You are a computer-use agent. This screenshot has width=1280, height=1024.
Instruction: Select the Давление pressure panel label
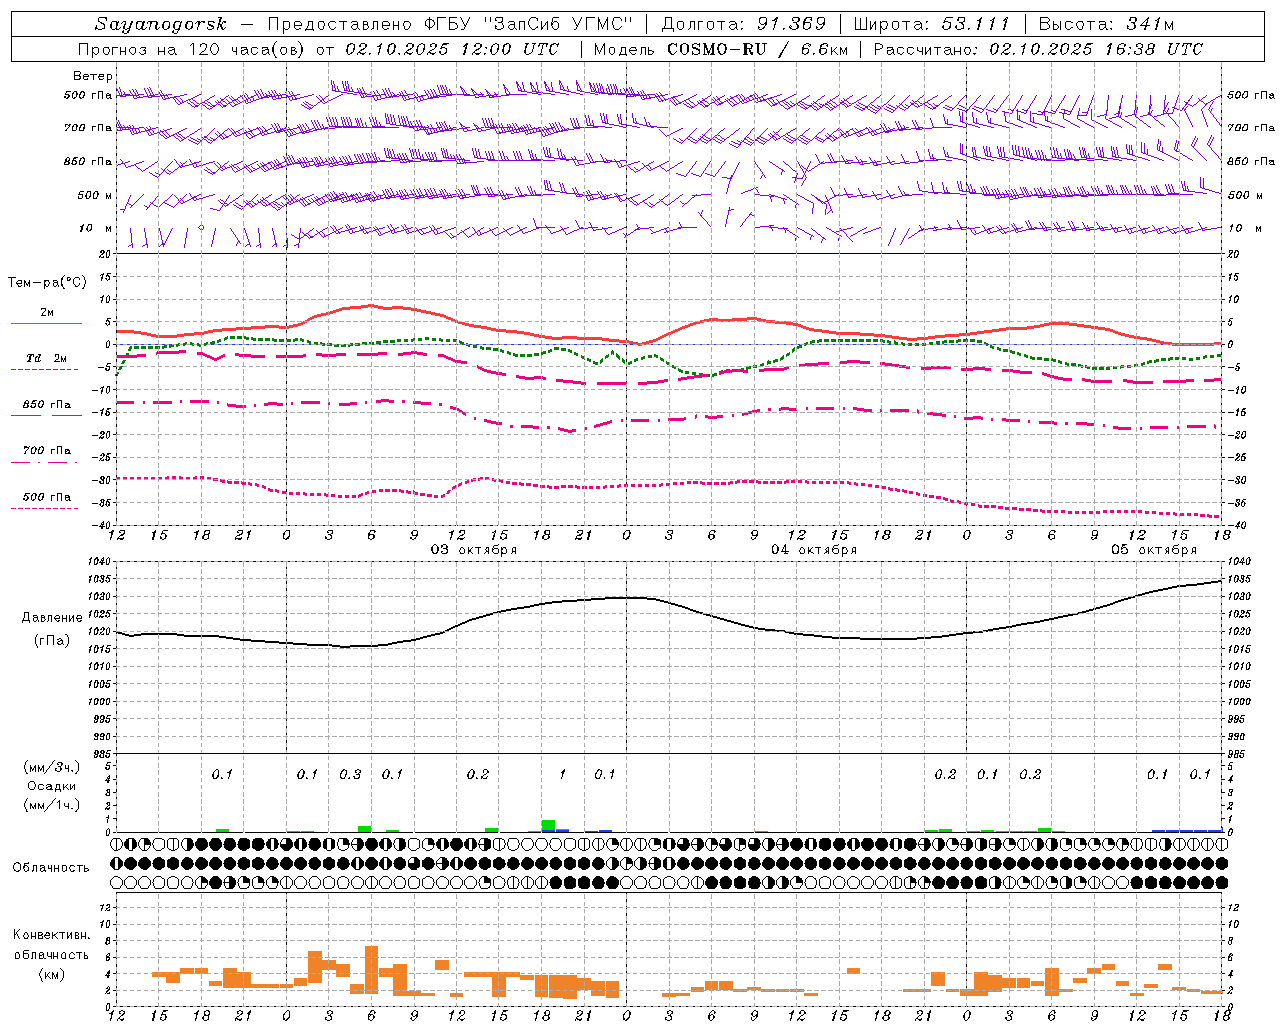(x=52, y=618)
